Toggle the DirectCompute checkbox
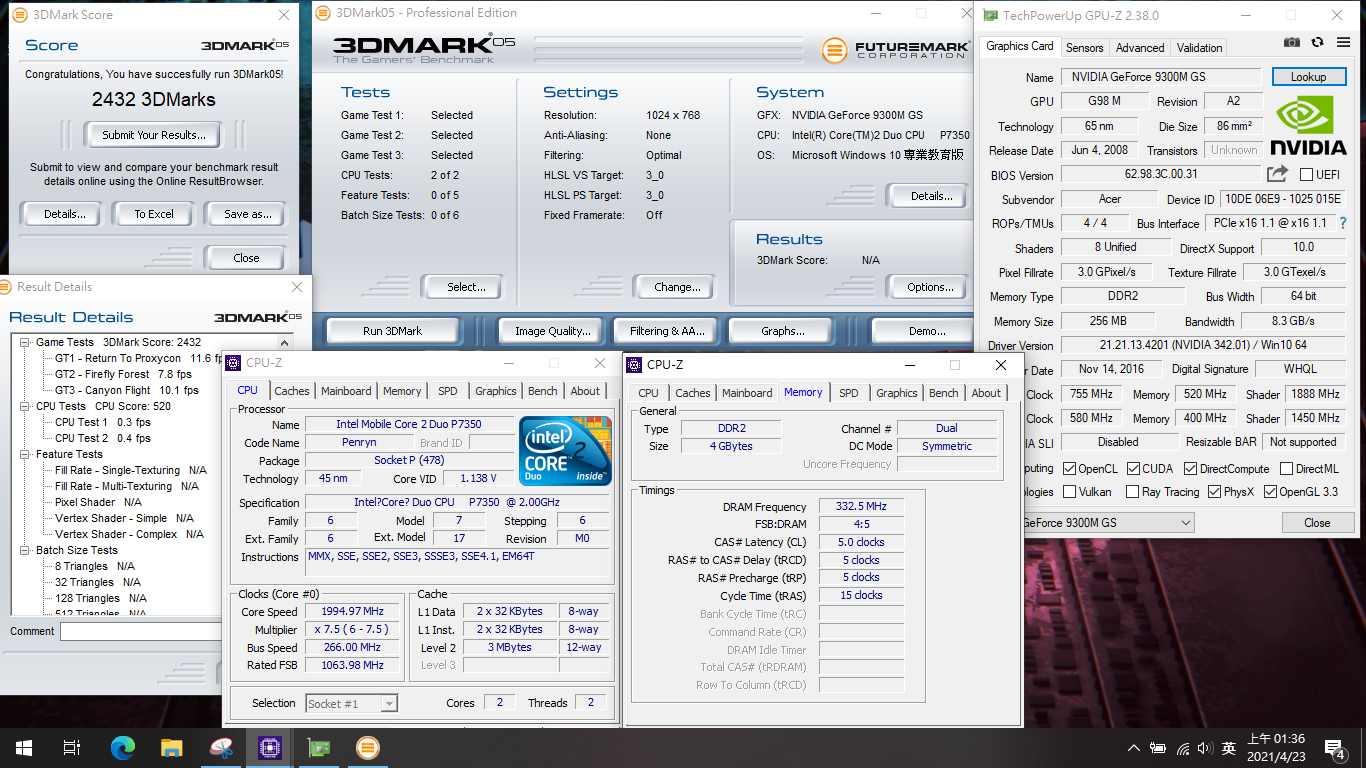This screenshot has height=768, width=1366. (1191, 468)
